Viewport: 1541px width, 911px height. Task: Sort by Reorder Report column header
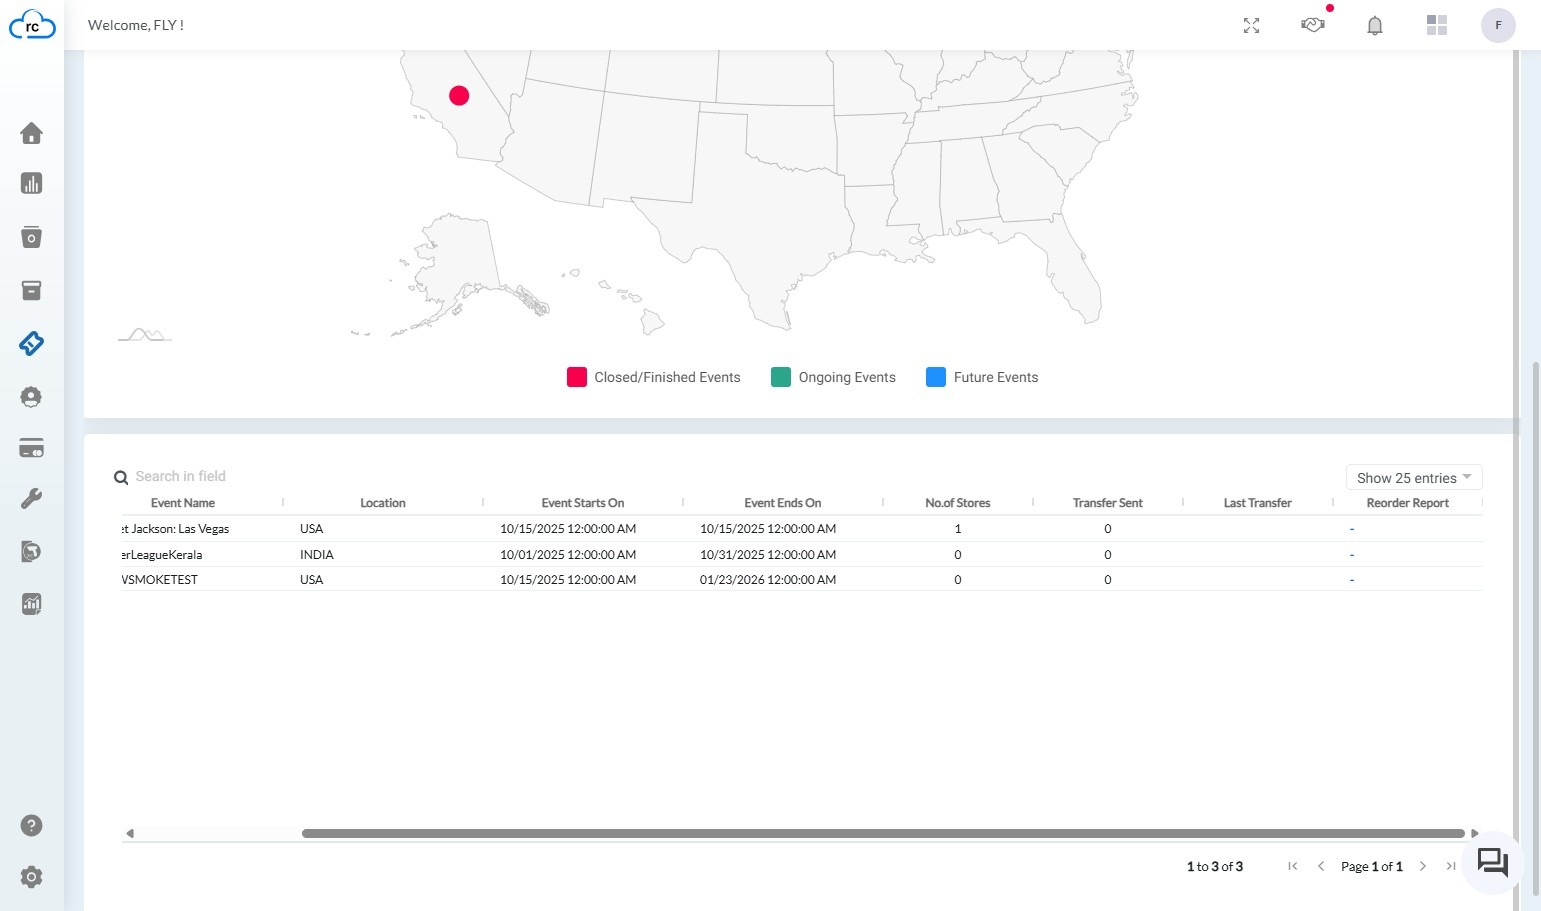coord(1408,503)
